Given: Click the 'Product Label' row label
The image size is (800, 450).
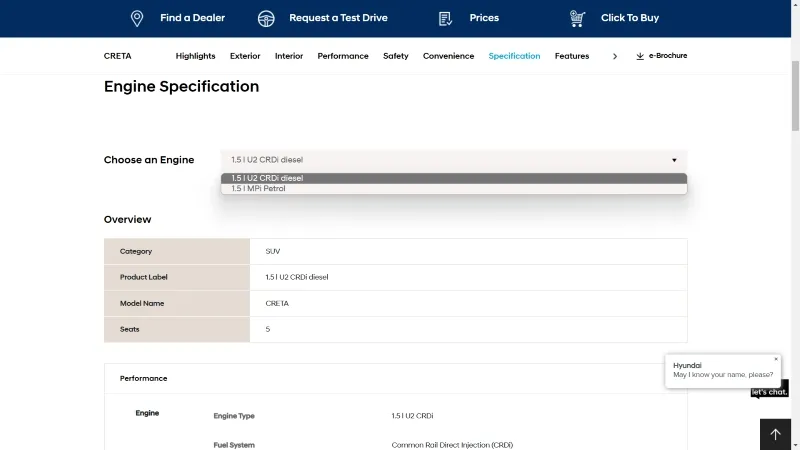Looking at the screenshot, I should tap(143, 277).
